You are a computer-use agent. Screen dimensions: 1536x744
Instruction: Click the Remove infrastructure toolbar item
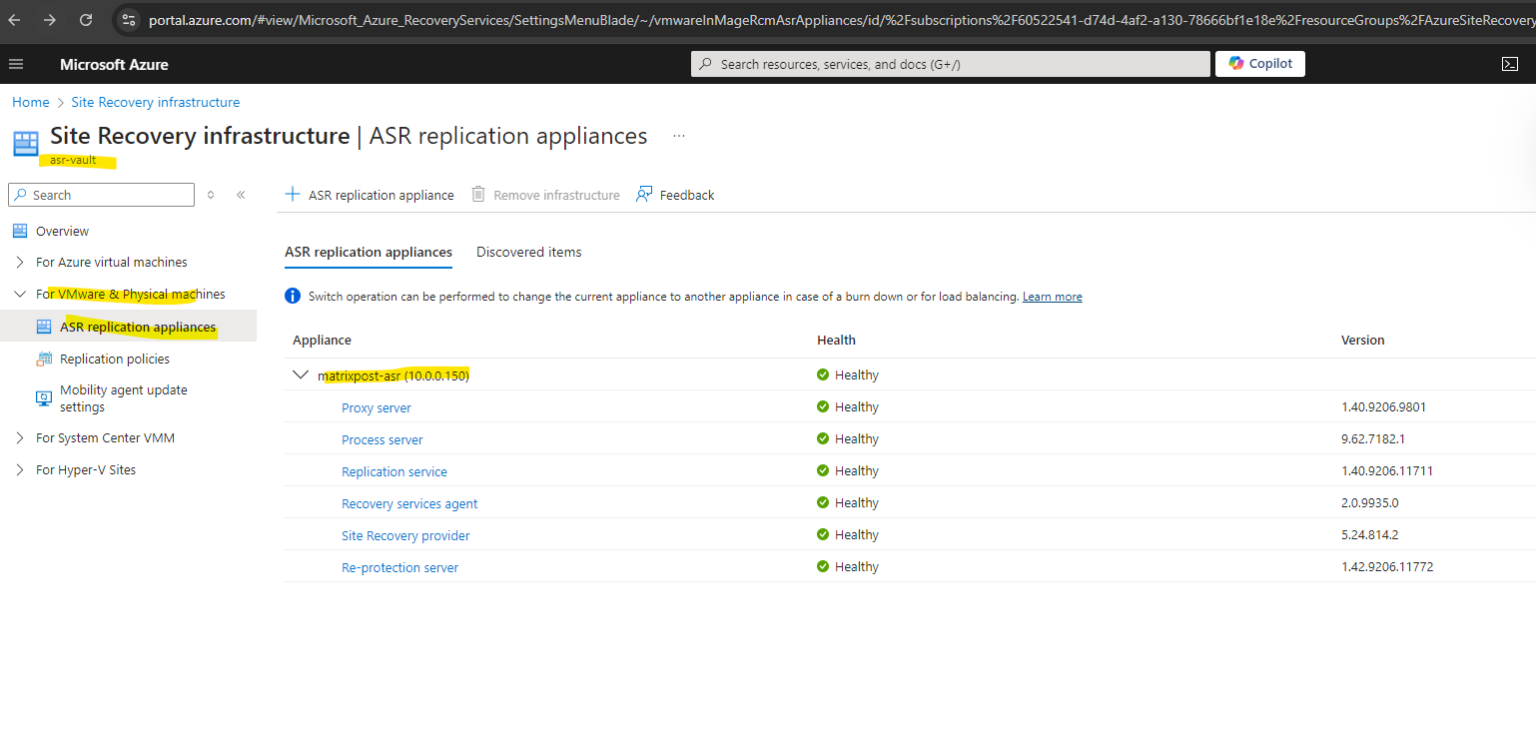click(x=545, y=194)
